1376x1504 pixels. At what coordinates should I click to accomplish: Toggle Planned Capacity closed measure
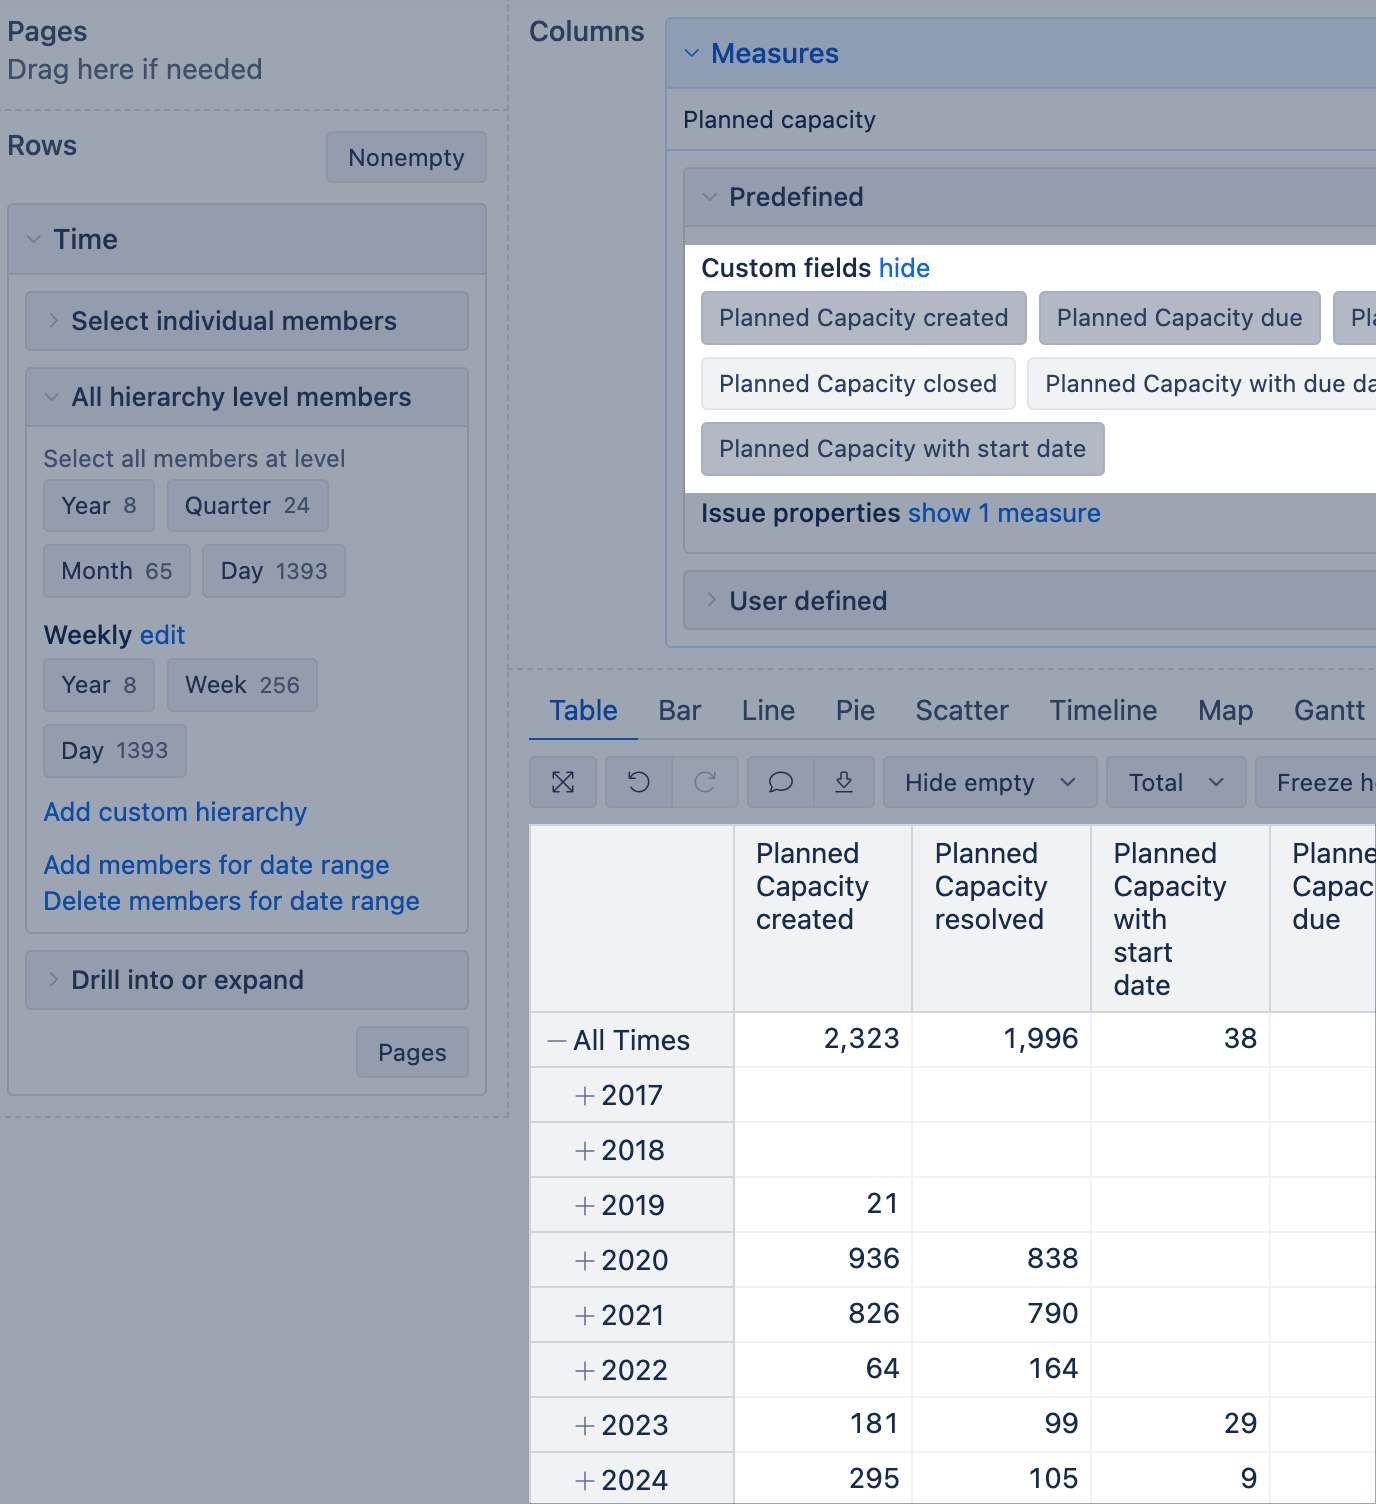(x=858, y=384)
